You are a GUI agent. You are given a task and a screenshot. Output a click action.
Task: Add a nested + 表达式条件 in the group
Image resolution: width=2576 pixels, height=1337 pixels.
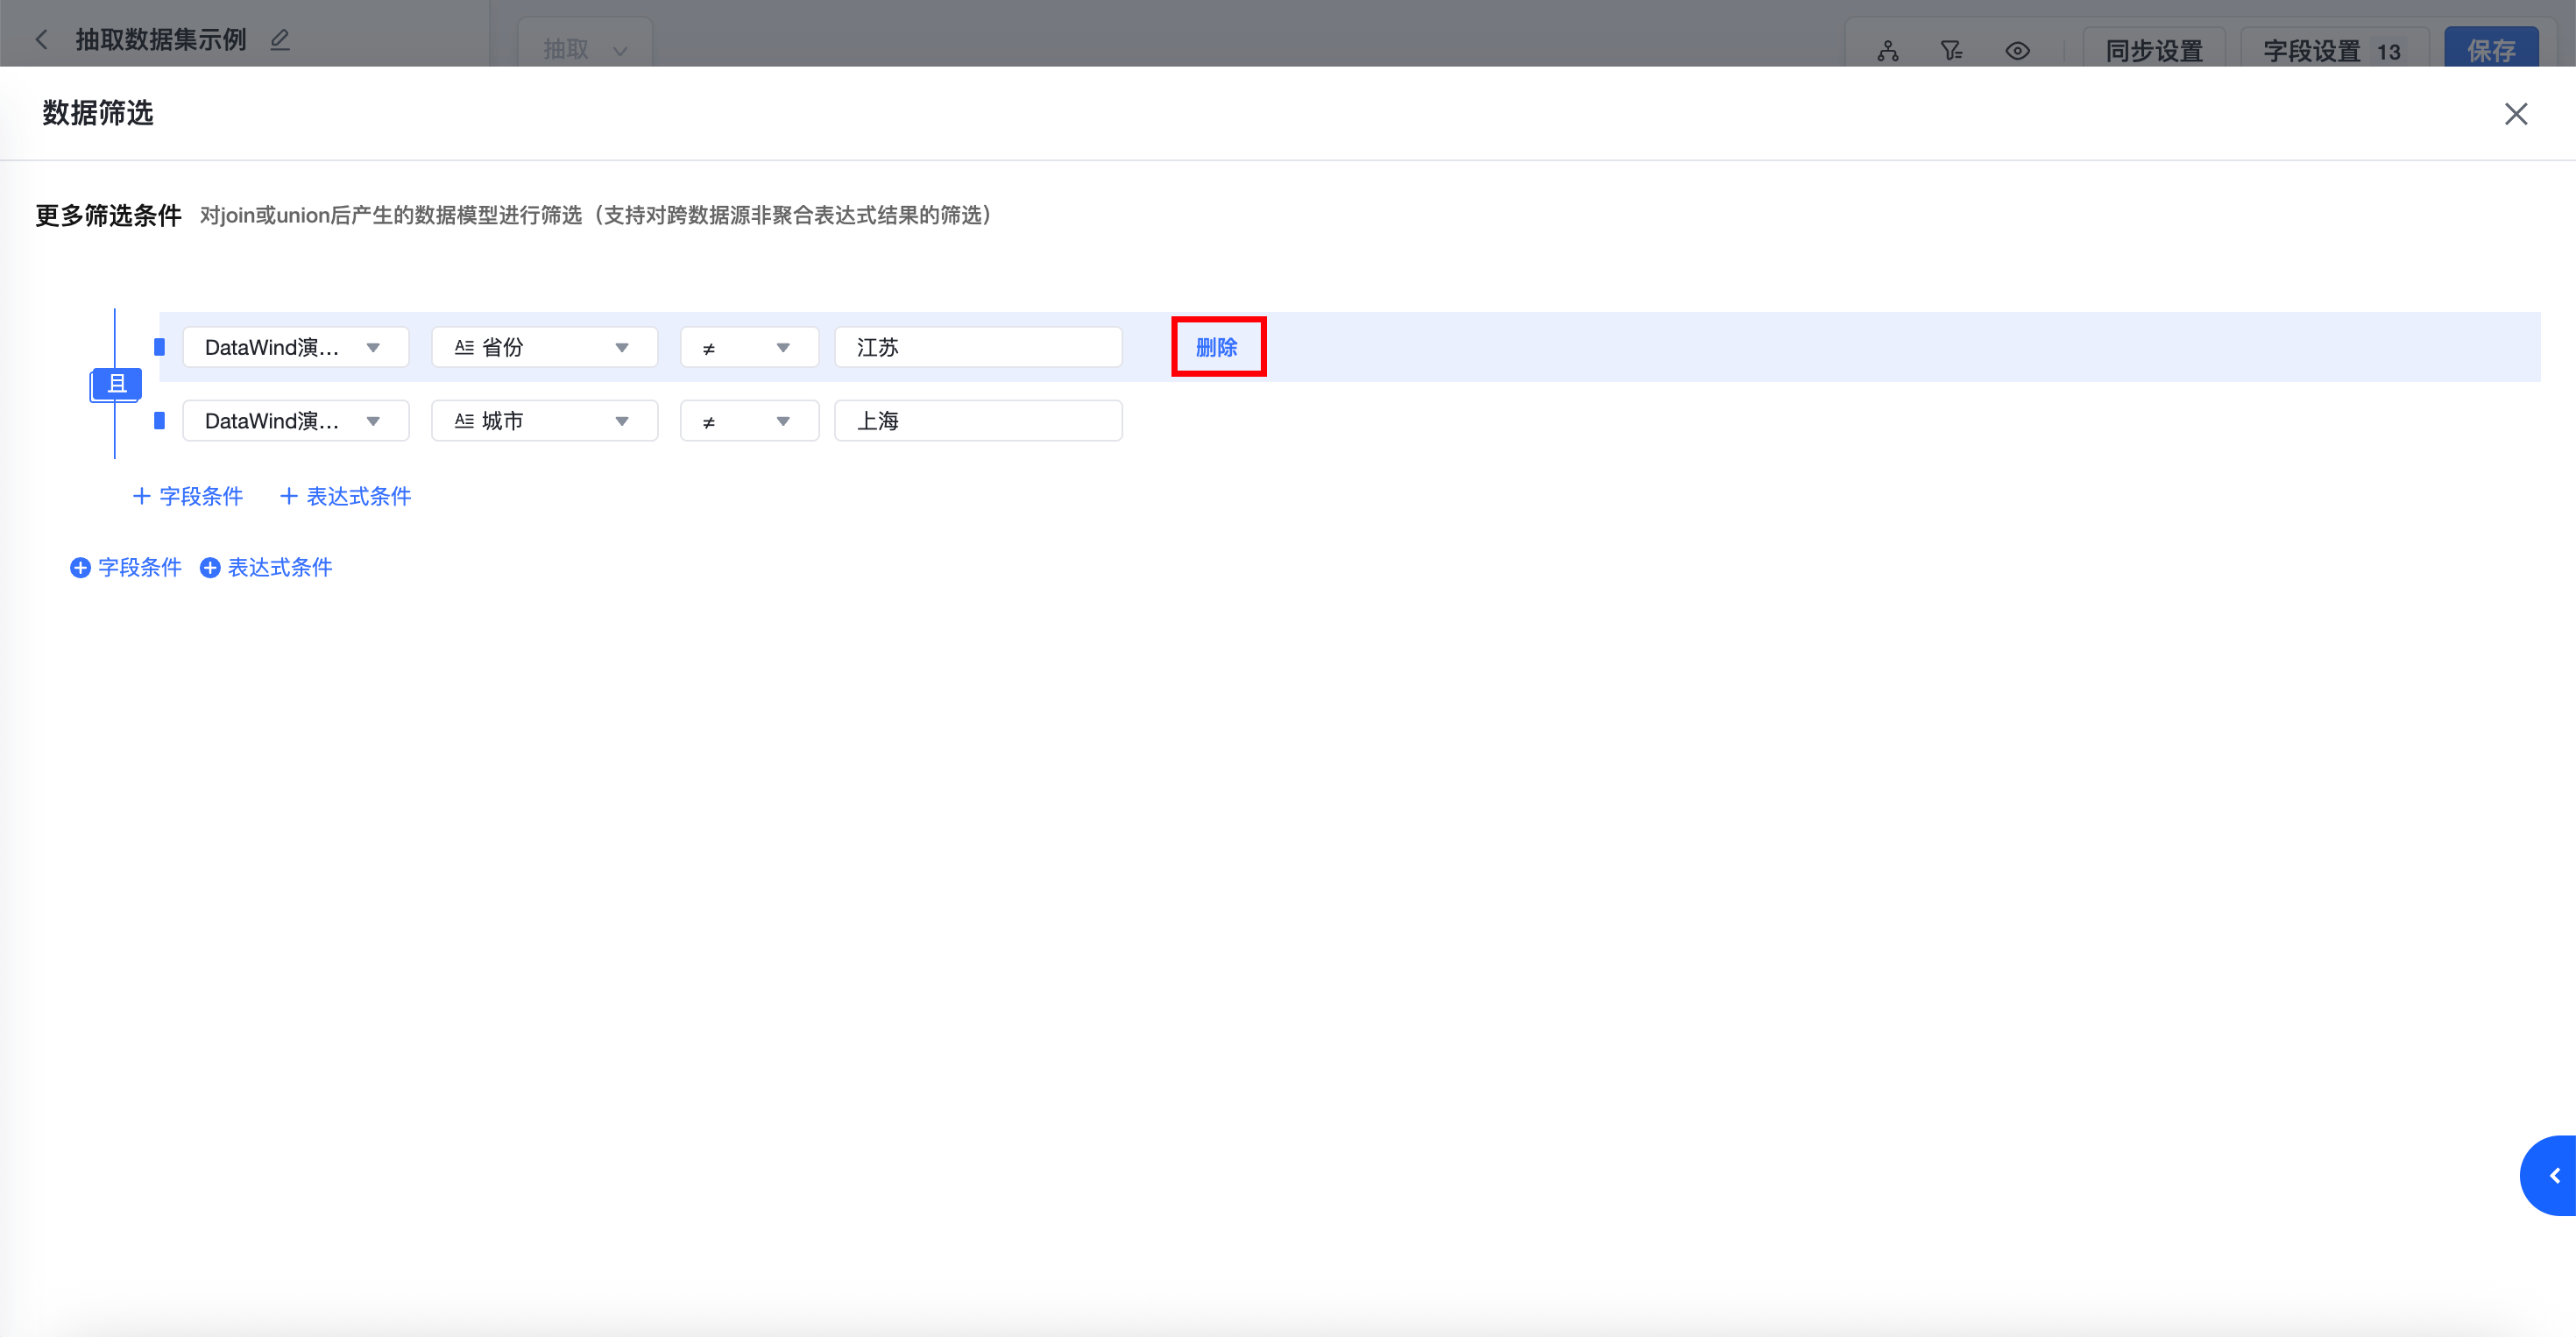[346, 497]
